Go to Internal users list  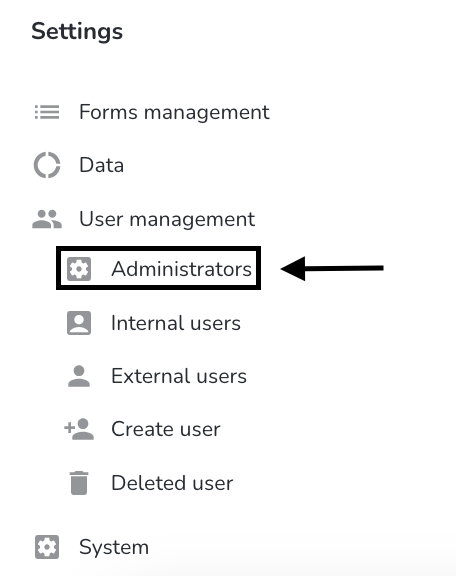(176, 323)
